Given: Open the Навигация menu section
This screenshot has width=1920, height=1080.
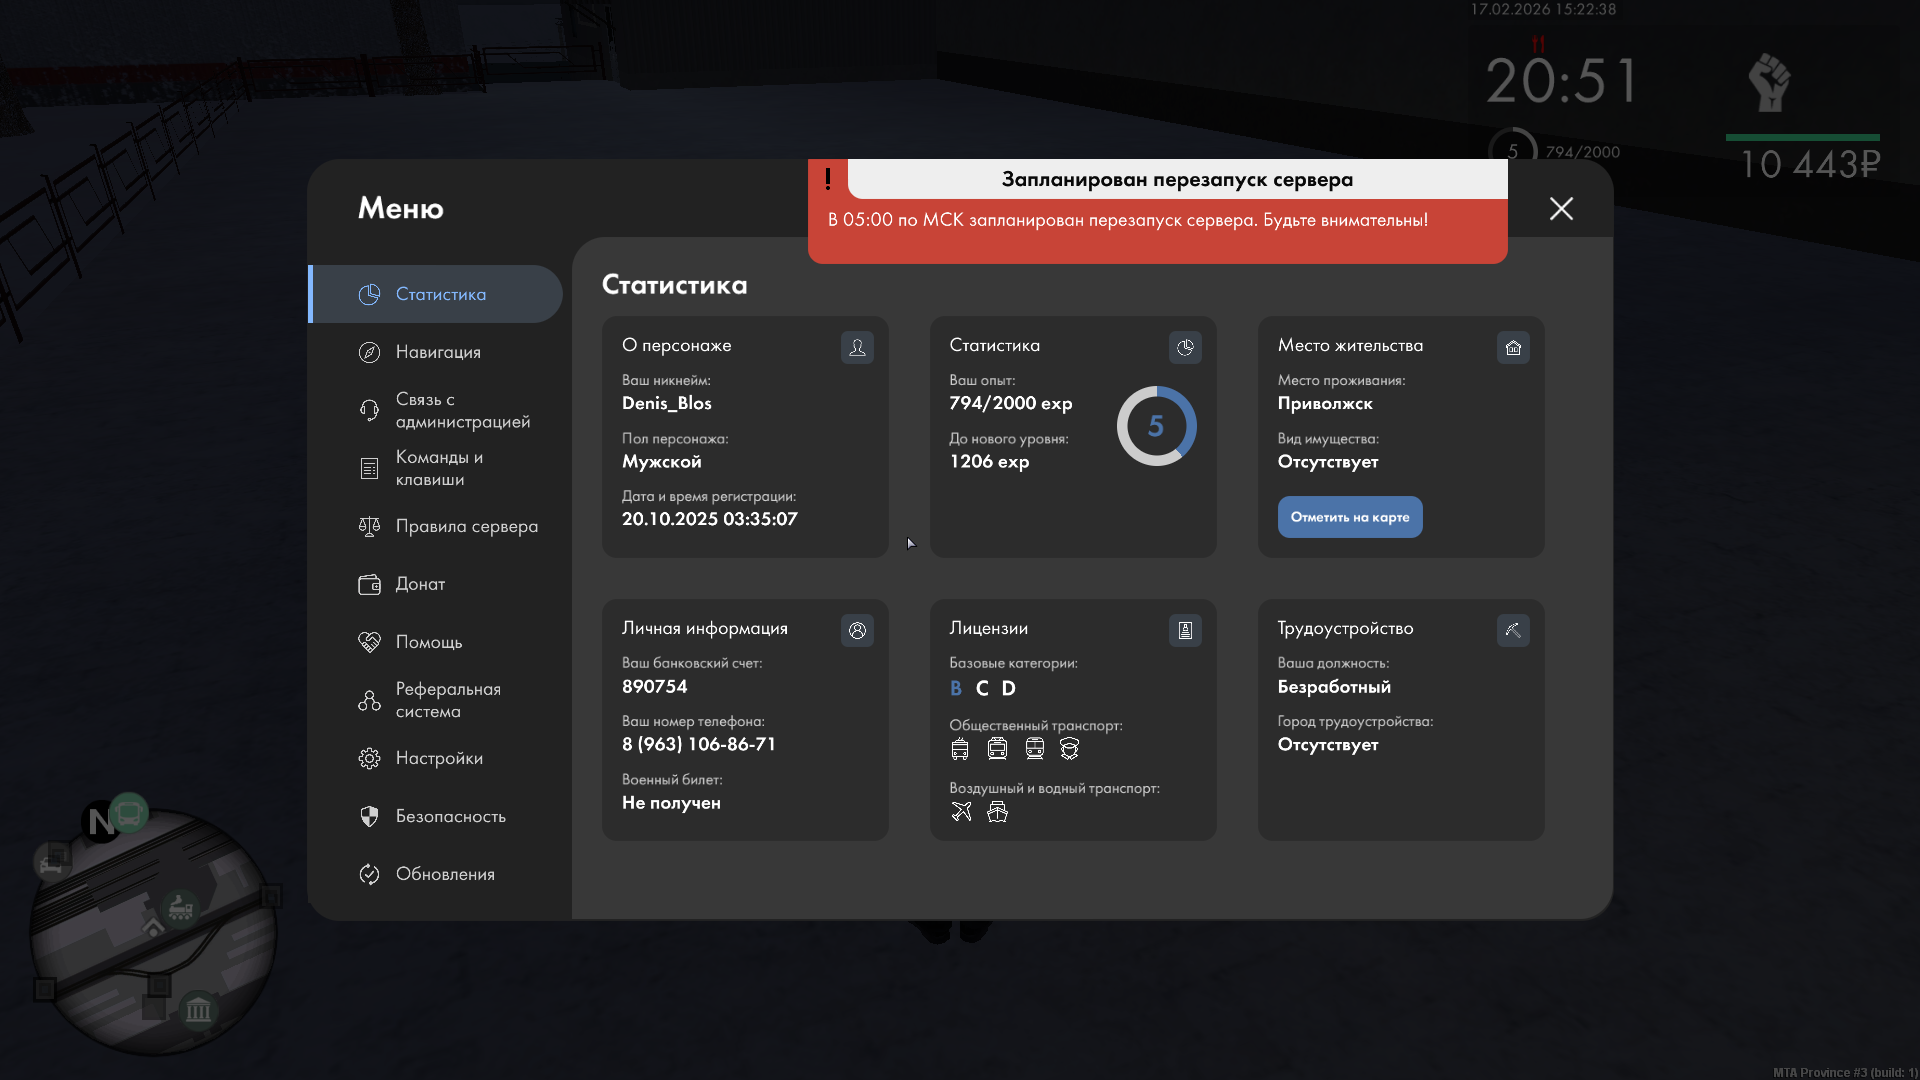Looking at the screenshot, I should pyautogui.click(x=437, y=352).
